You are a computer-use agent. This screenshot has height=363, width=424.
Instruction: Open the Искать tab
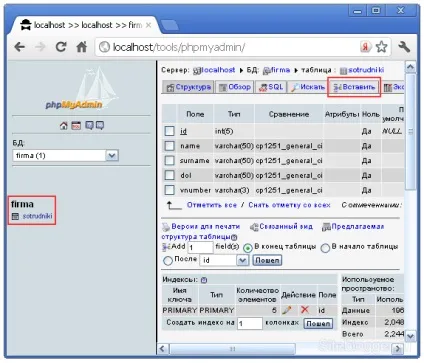pos(307,87)
